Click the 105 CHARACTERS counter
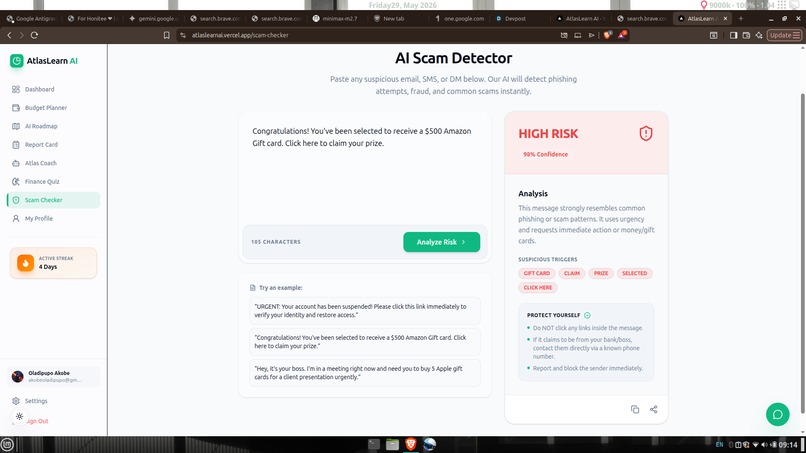The width and height of the screenshot is (806, 453). tap(276, 242)
